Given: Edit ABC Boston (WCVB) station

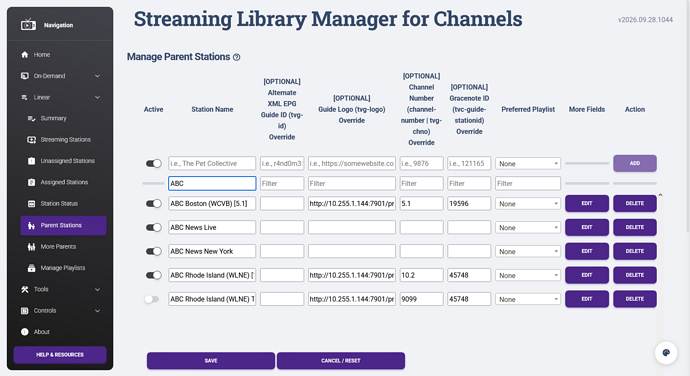Looking at the screenshot, I should [x=587, y=203].
